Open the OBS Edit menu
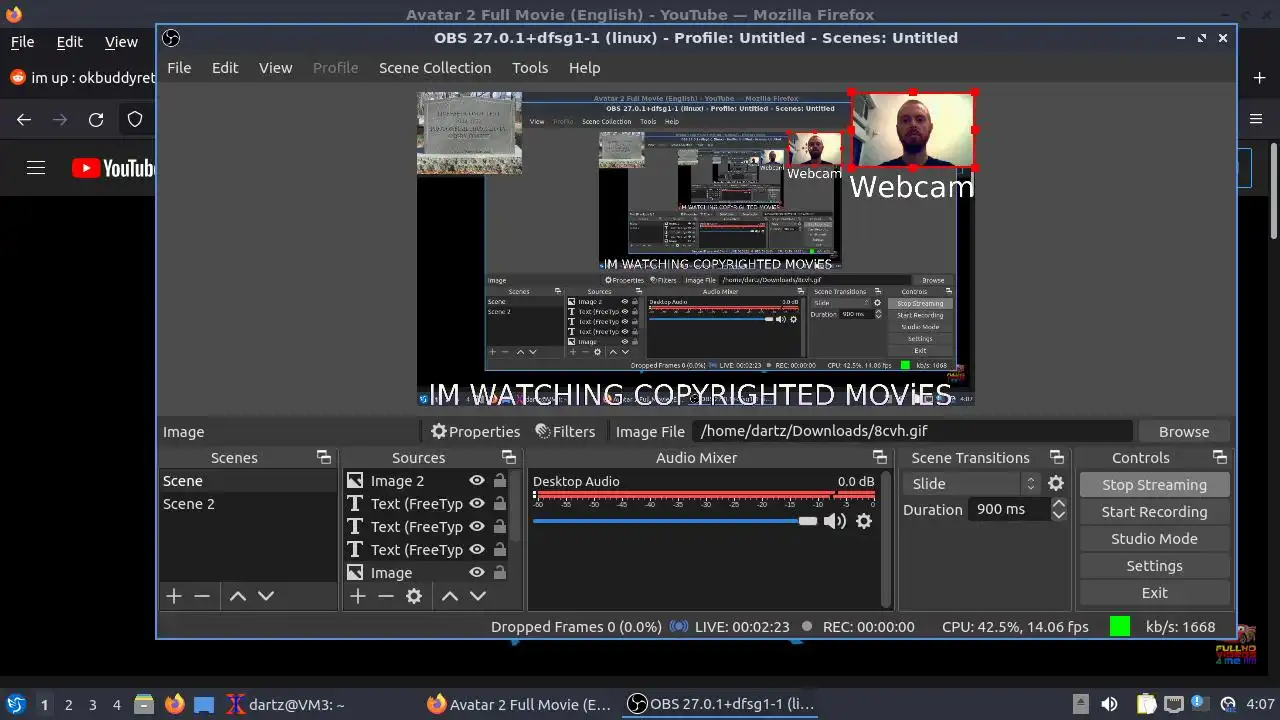 coord(225,68)
